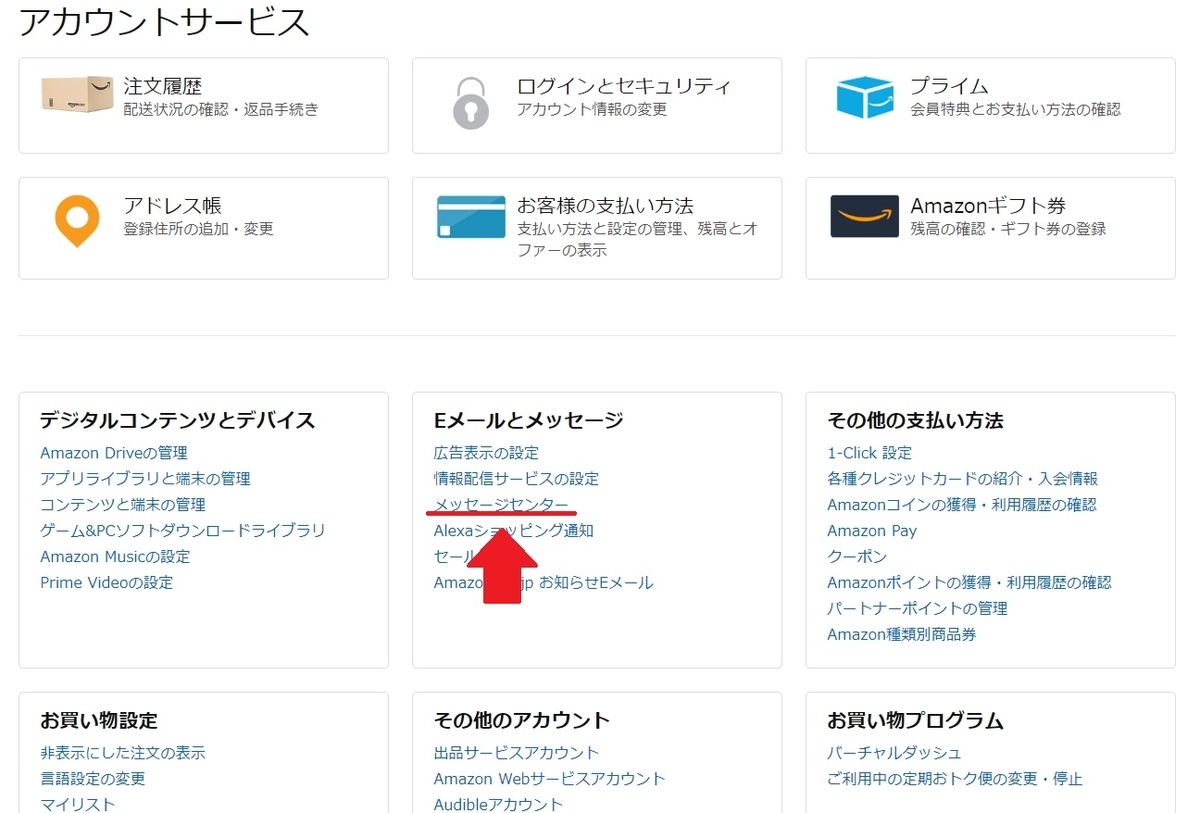Open the Amazonギフト券 card title
The width and height of the screenshot is (1200, 813).
(988, 206)
